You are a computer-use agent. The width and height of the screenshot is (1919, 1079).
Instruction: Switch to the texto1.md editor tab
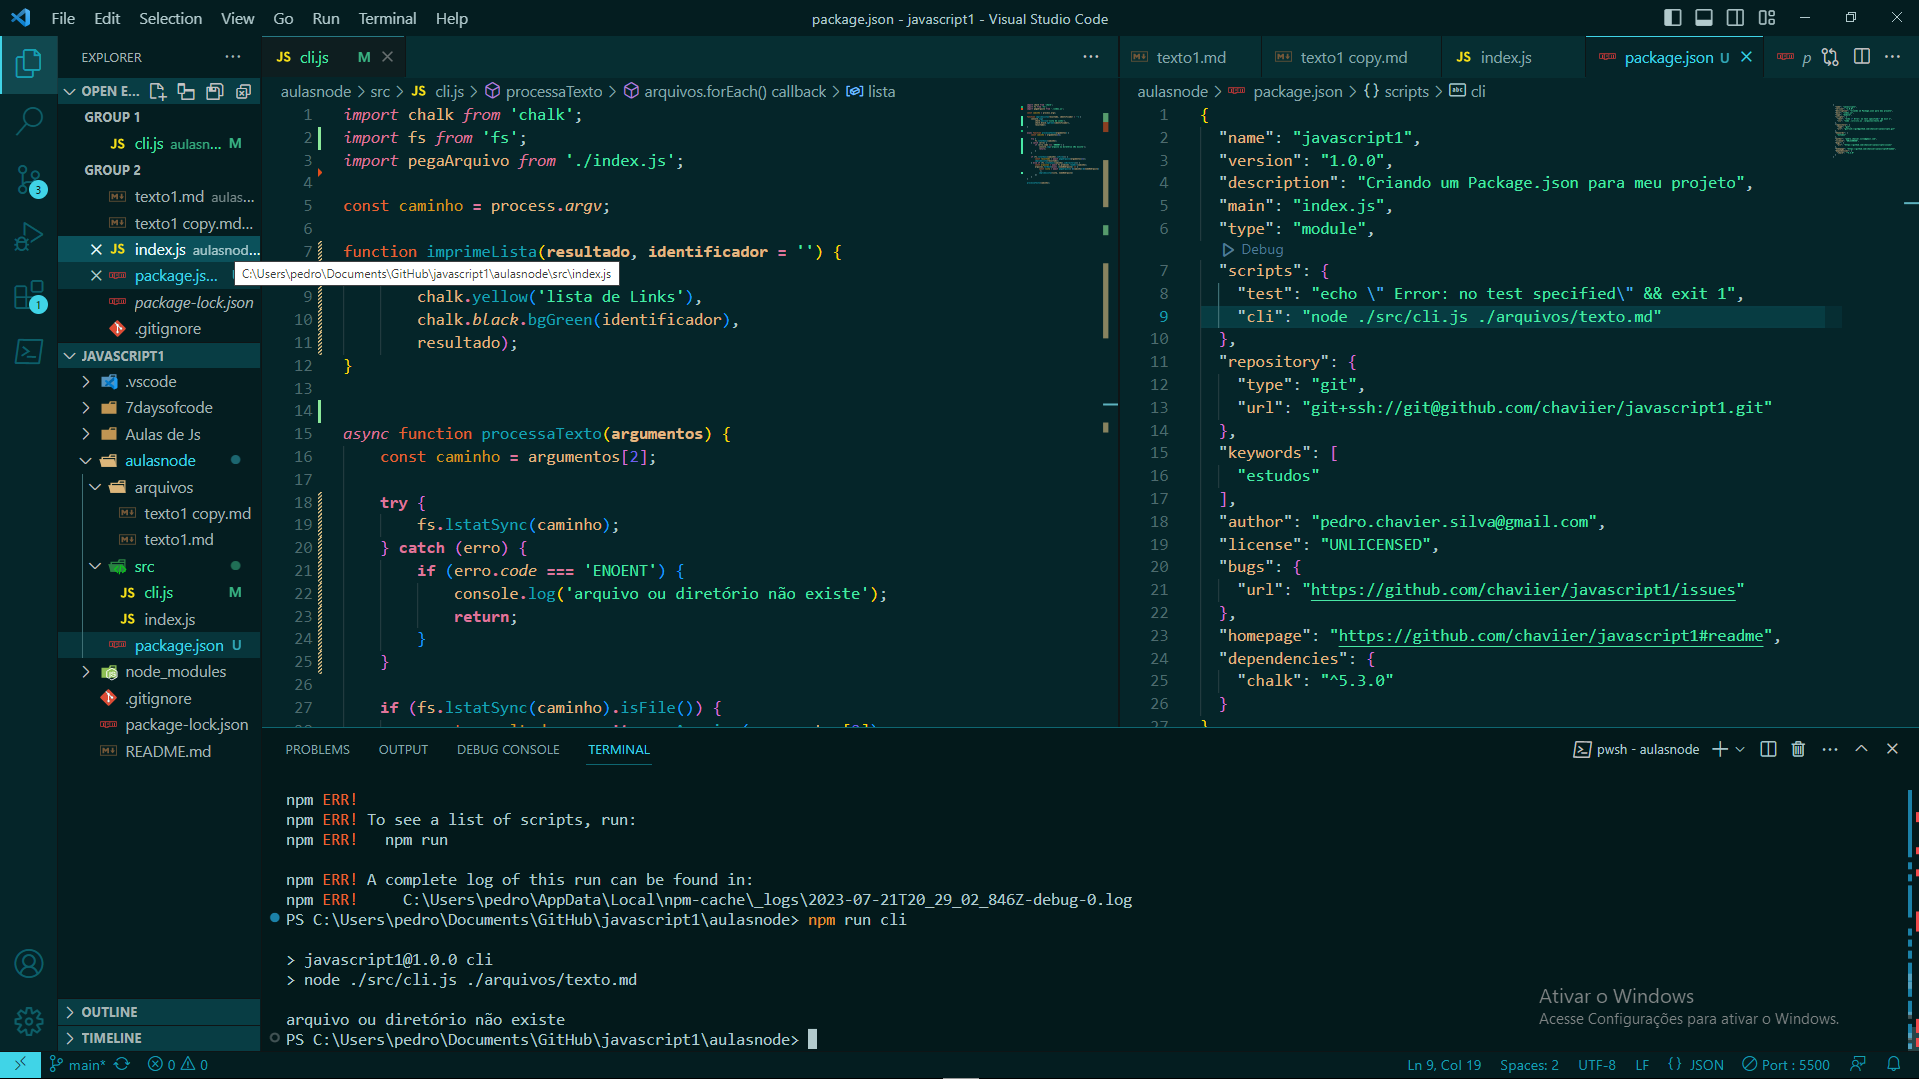[x=1190, y=57]
